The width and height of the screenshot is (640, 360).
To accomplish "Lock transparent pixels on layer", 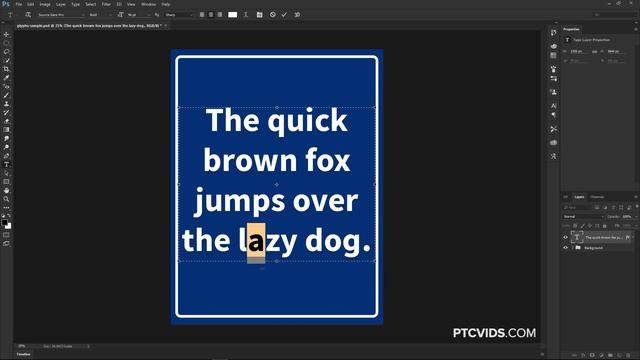I will [x=575, y=226].
